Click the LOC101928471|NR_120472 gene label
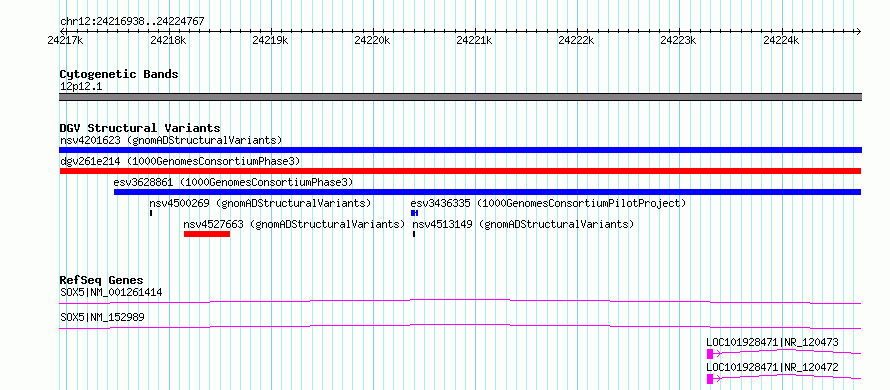The height and width of the screenshot is (390, 890). pyautogui.click(x=772, y=367)
